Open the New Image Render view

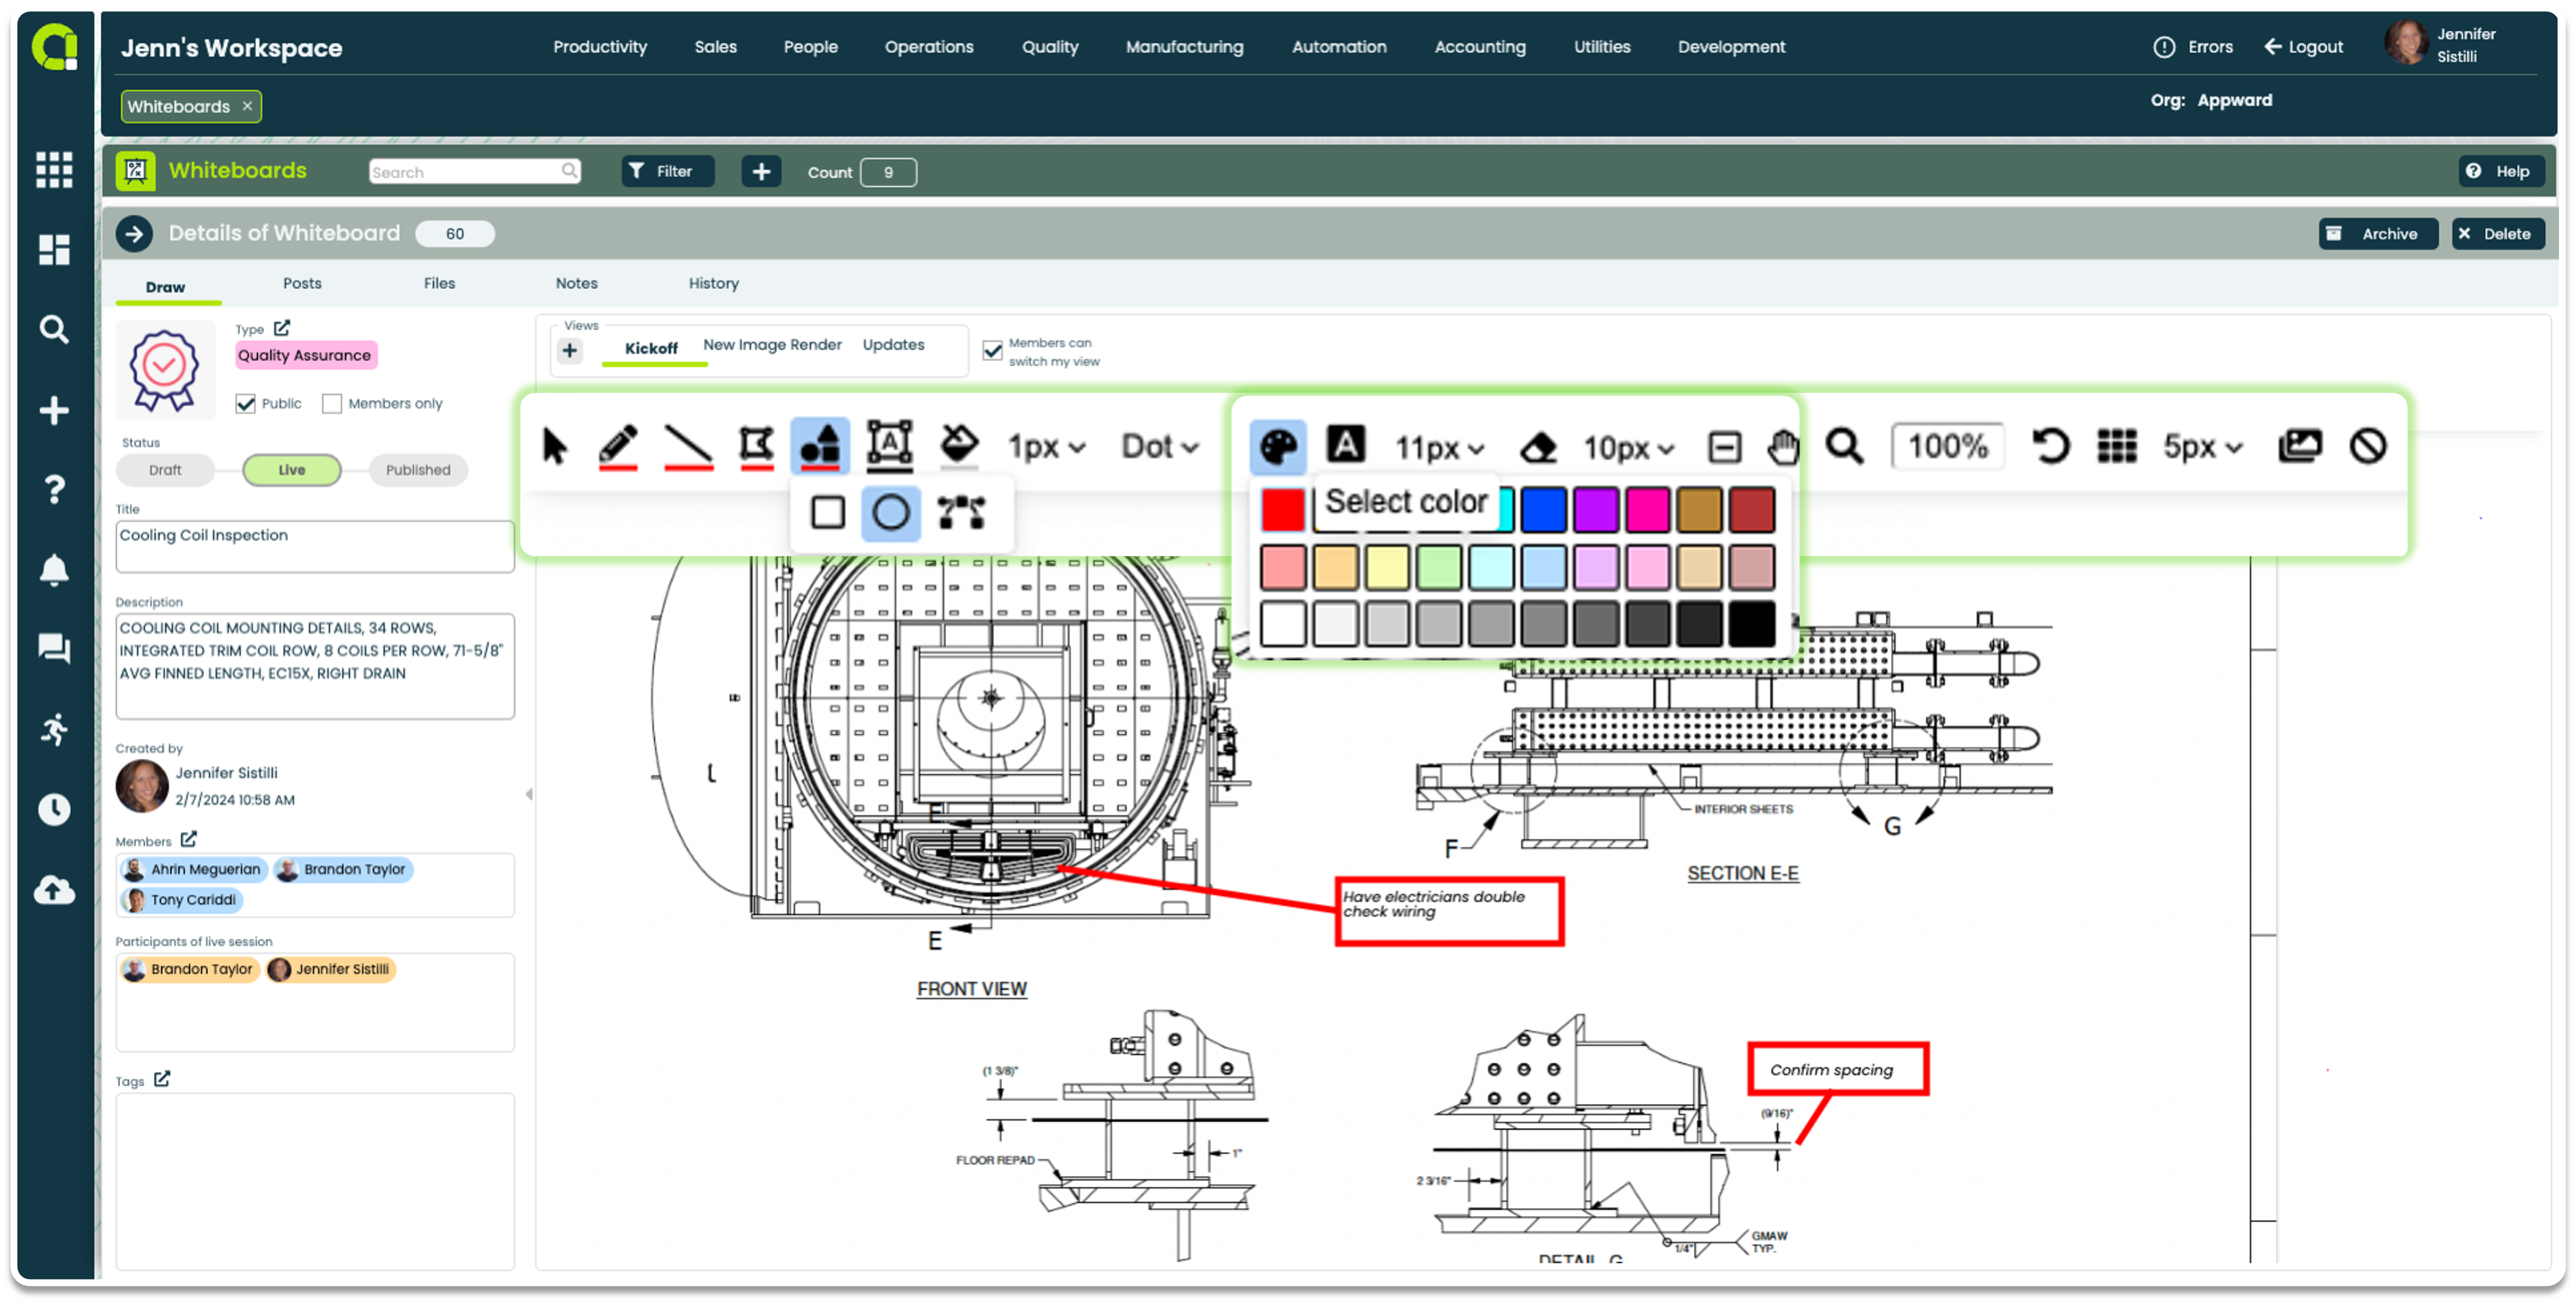click(772, 345)
